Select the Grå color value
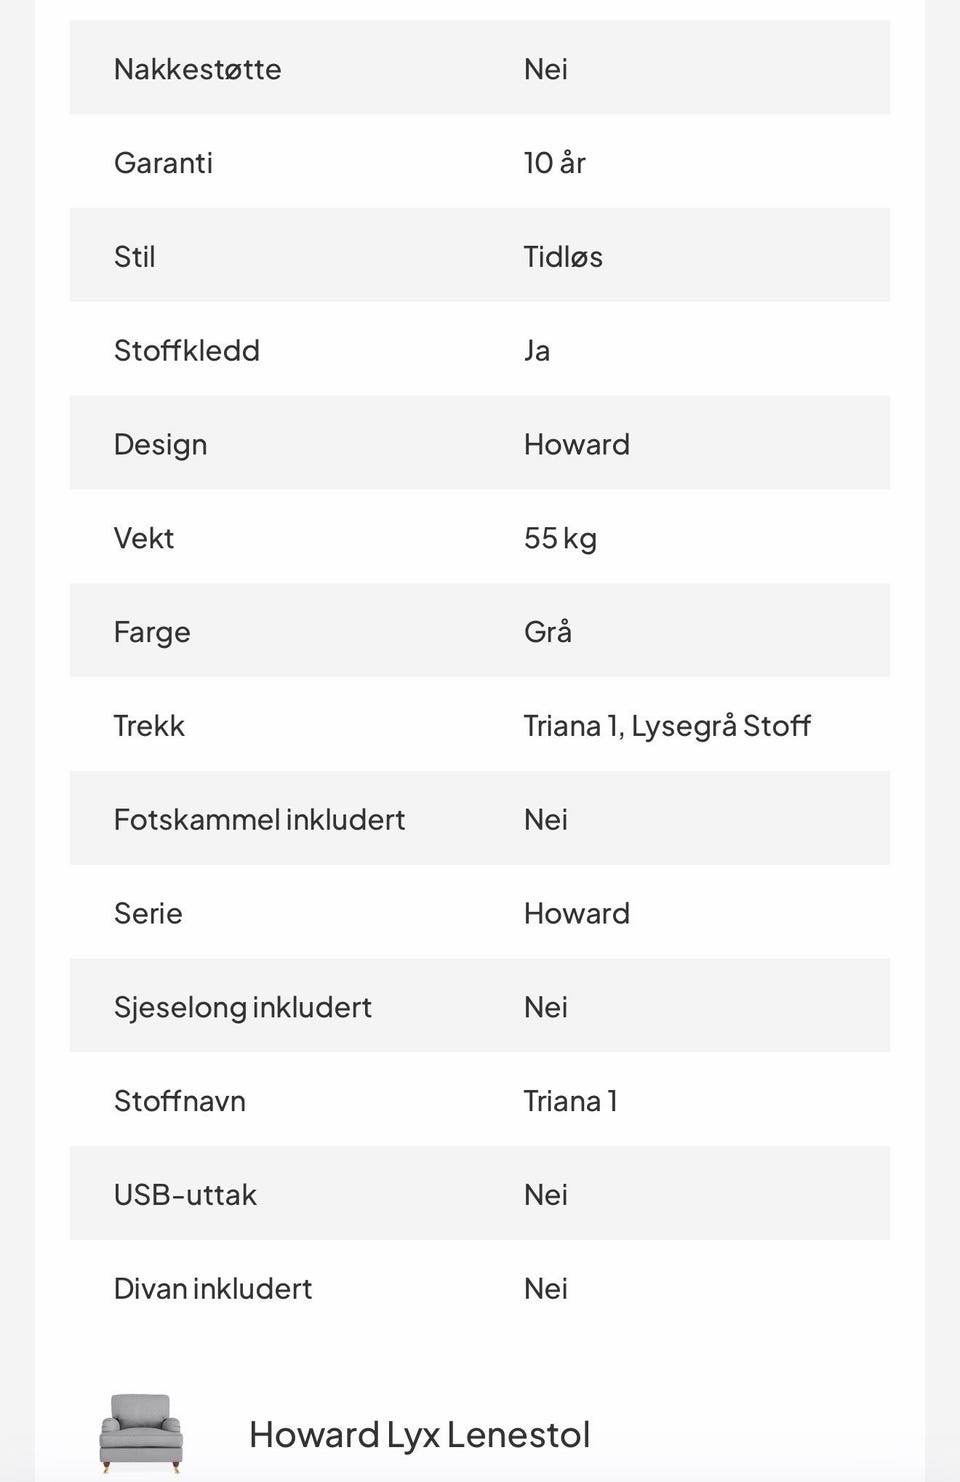This screenshot has height=1482, width=960. tap(548, 631)
